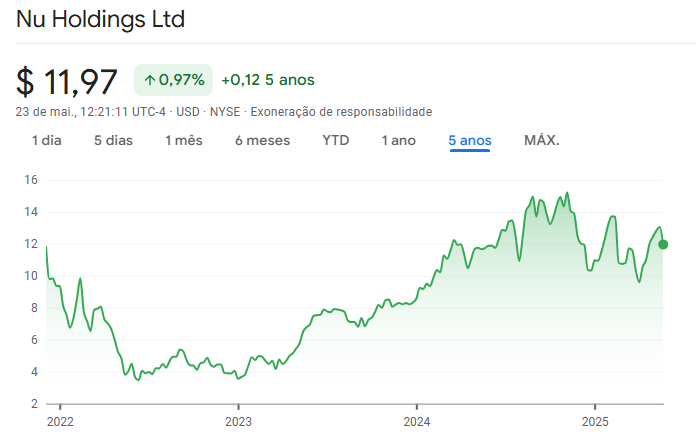
Task: Show the 1 mês chart range
Action: (184, 140)
